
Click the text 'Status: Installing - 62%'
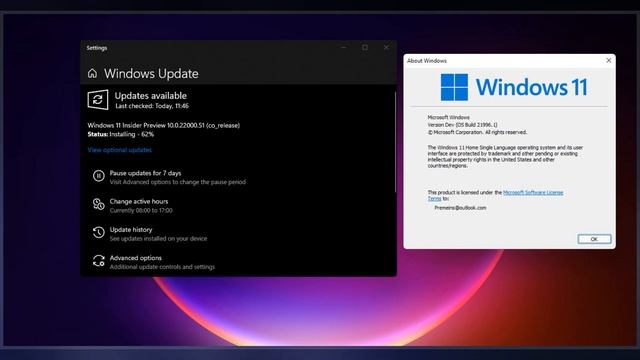121,134
